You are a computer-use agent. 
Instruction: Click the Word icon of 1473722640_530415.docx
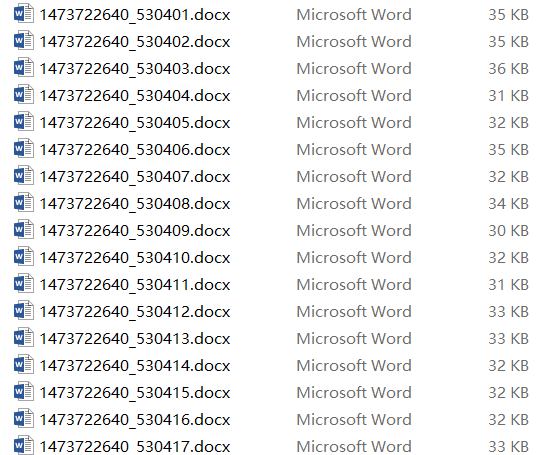point(24,391)
